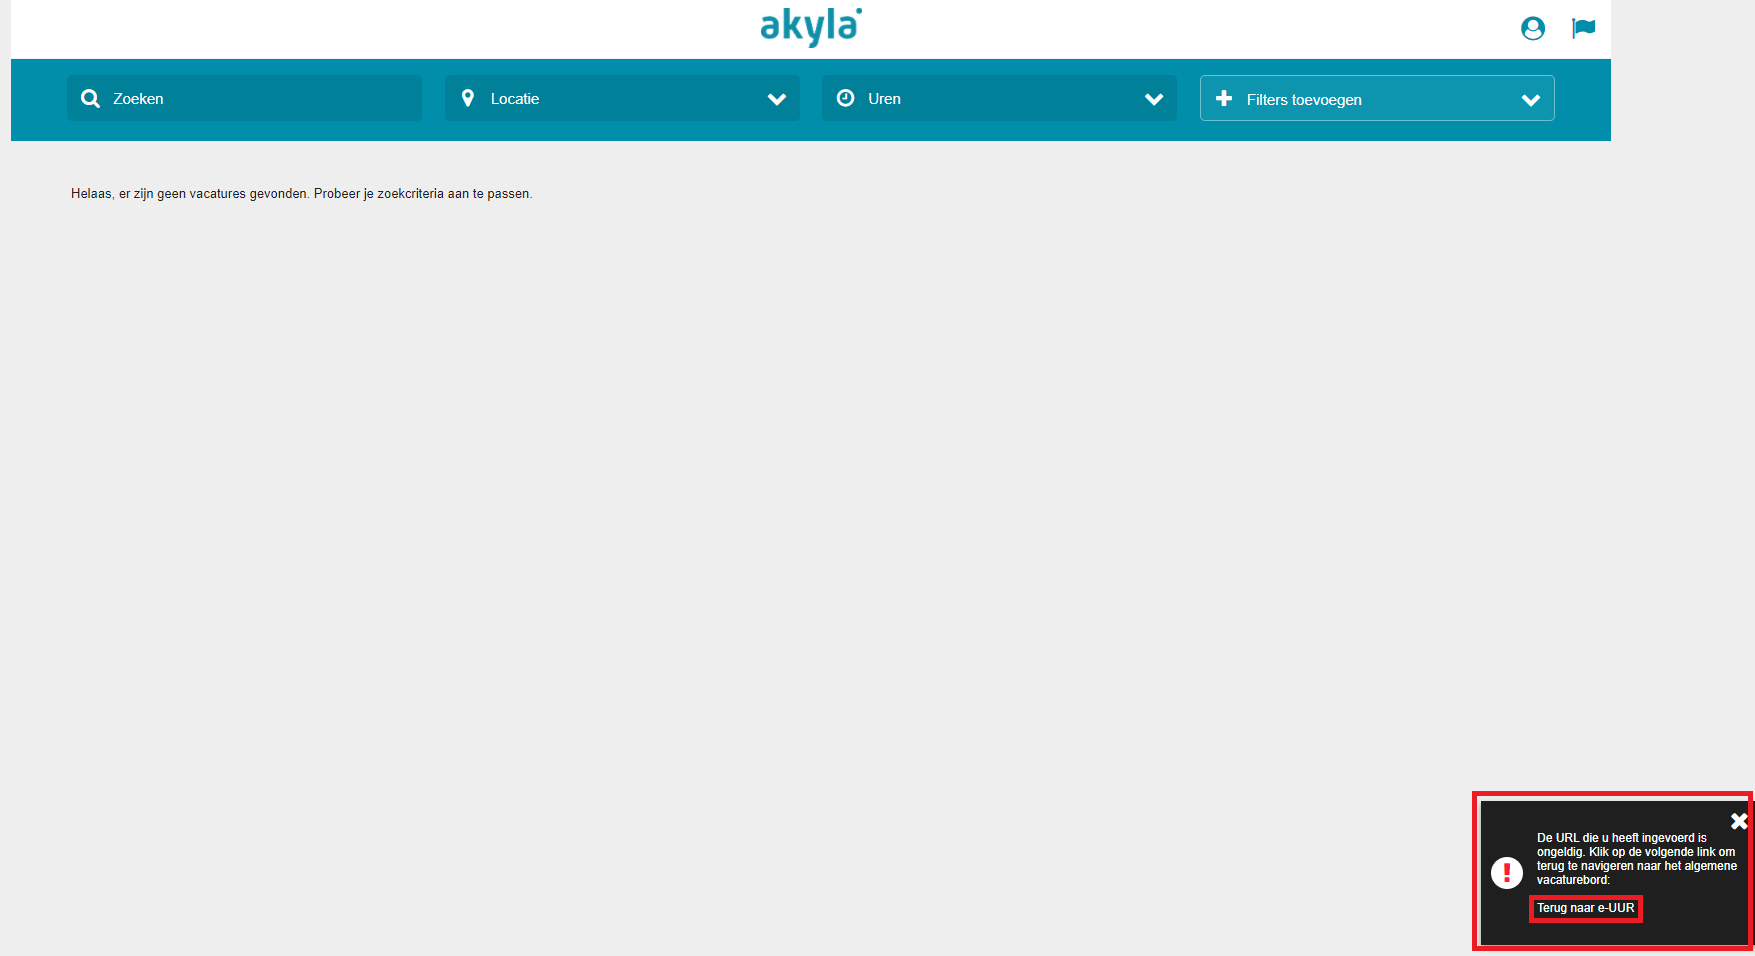
Task: Expand Filters toevoegen using its chevron
Action: (x=1530, y=100)
